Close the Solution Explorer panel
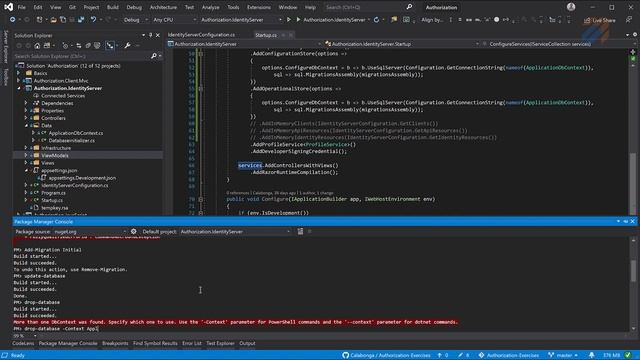The image size is (640, 360). tap(158, 36)
